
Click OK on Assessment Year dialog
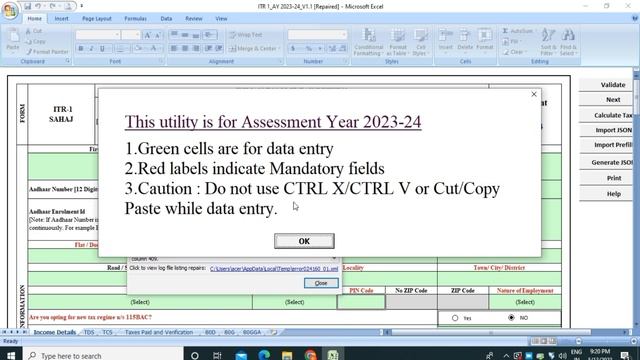click(304, 241)
